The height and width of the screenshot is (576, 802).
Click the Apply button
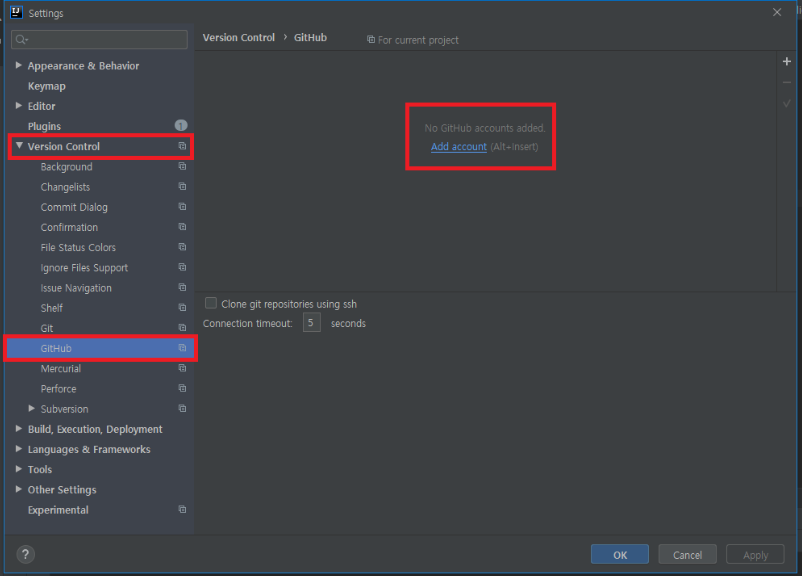pyautogui.click(x=755, y=555)
